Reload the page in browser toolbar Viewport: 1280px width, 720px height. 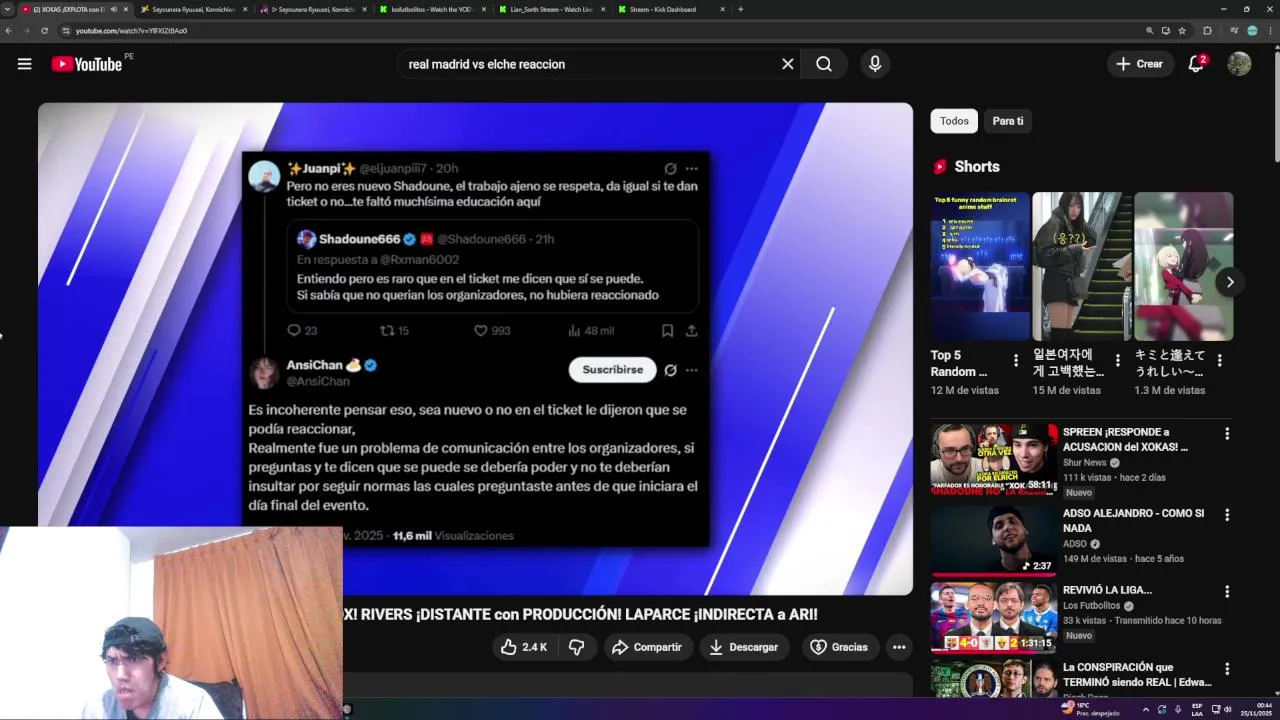[x=44, y=31]
